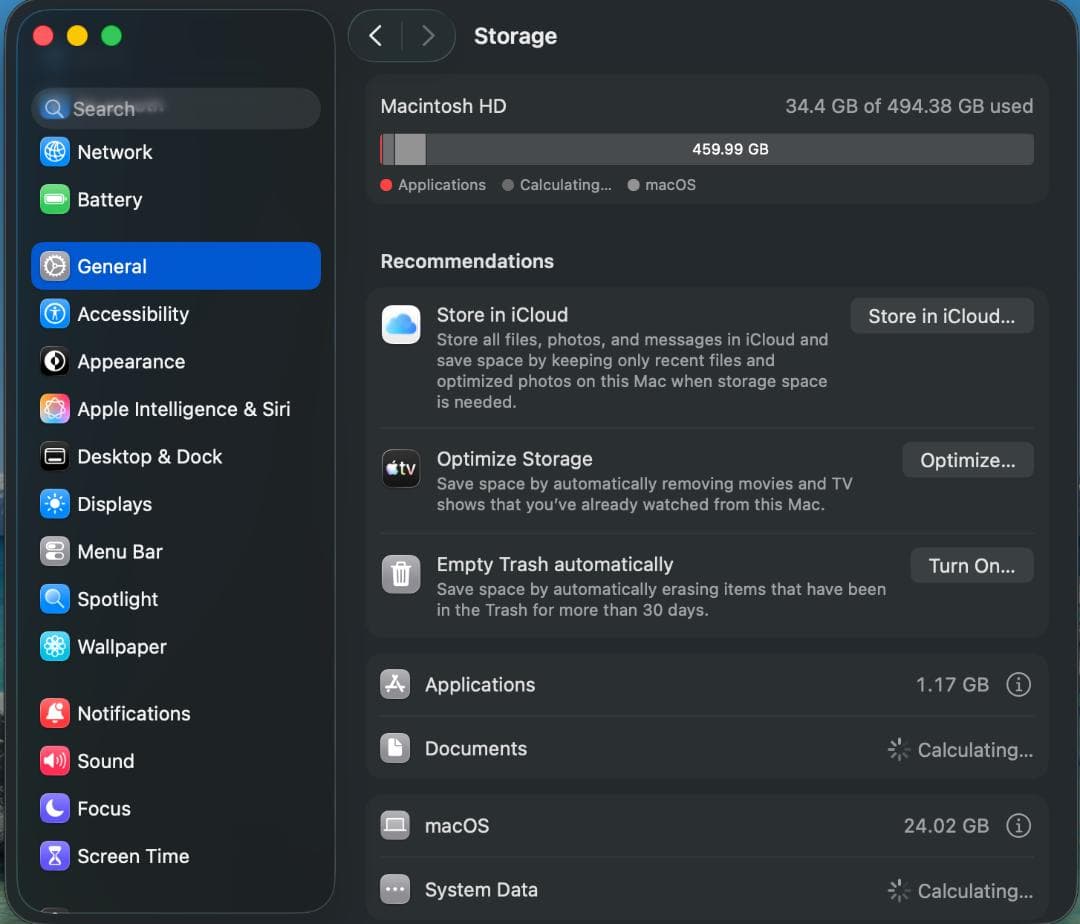Screen dimensions: 1080x924
Task: Open info for Applications 1.17 GB
Action: [x=1018, y=684]
